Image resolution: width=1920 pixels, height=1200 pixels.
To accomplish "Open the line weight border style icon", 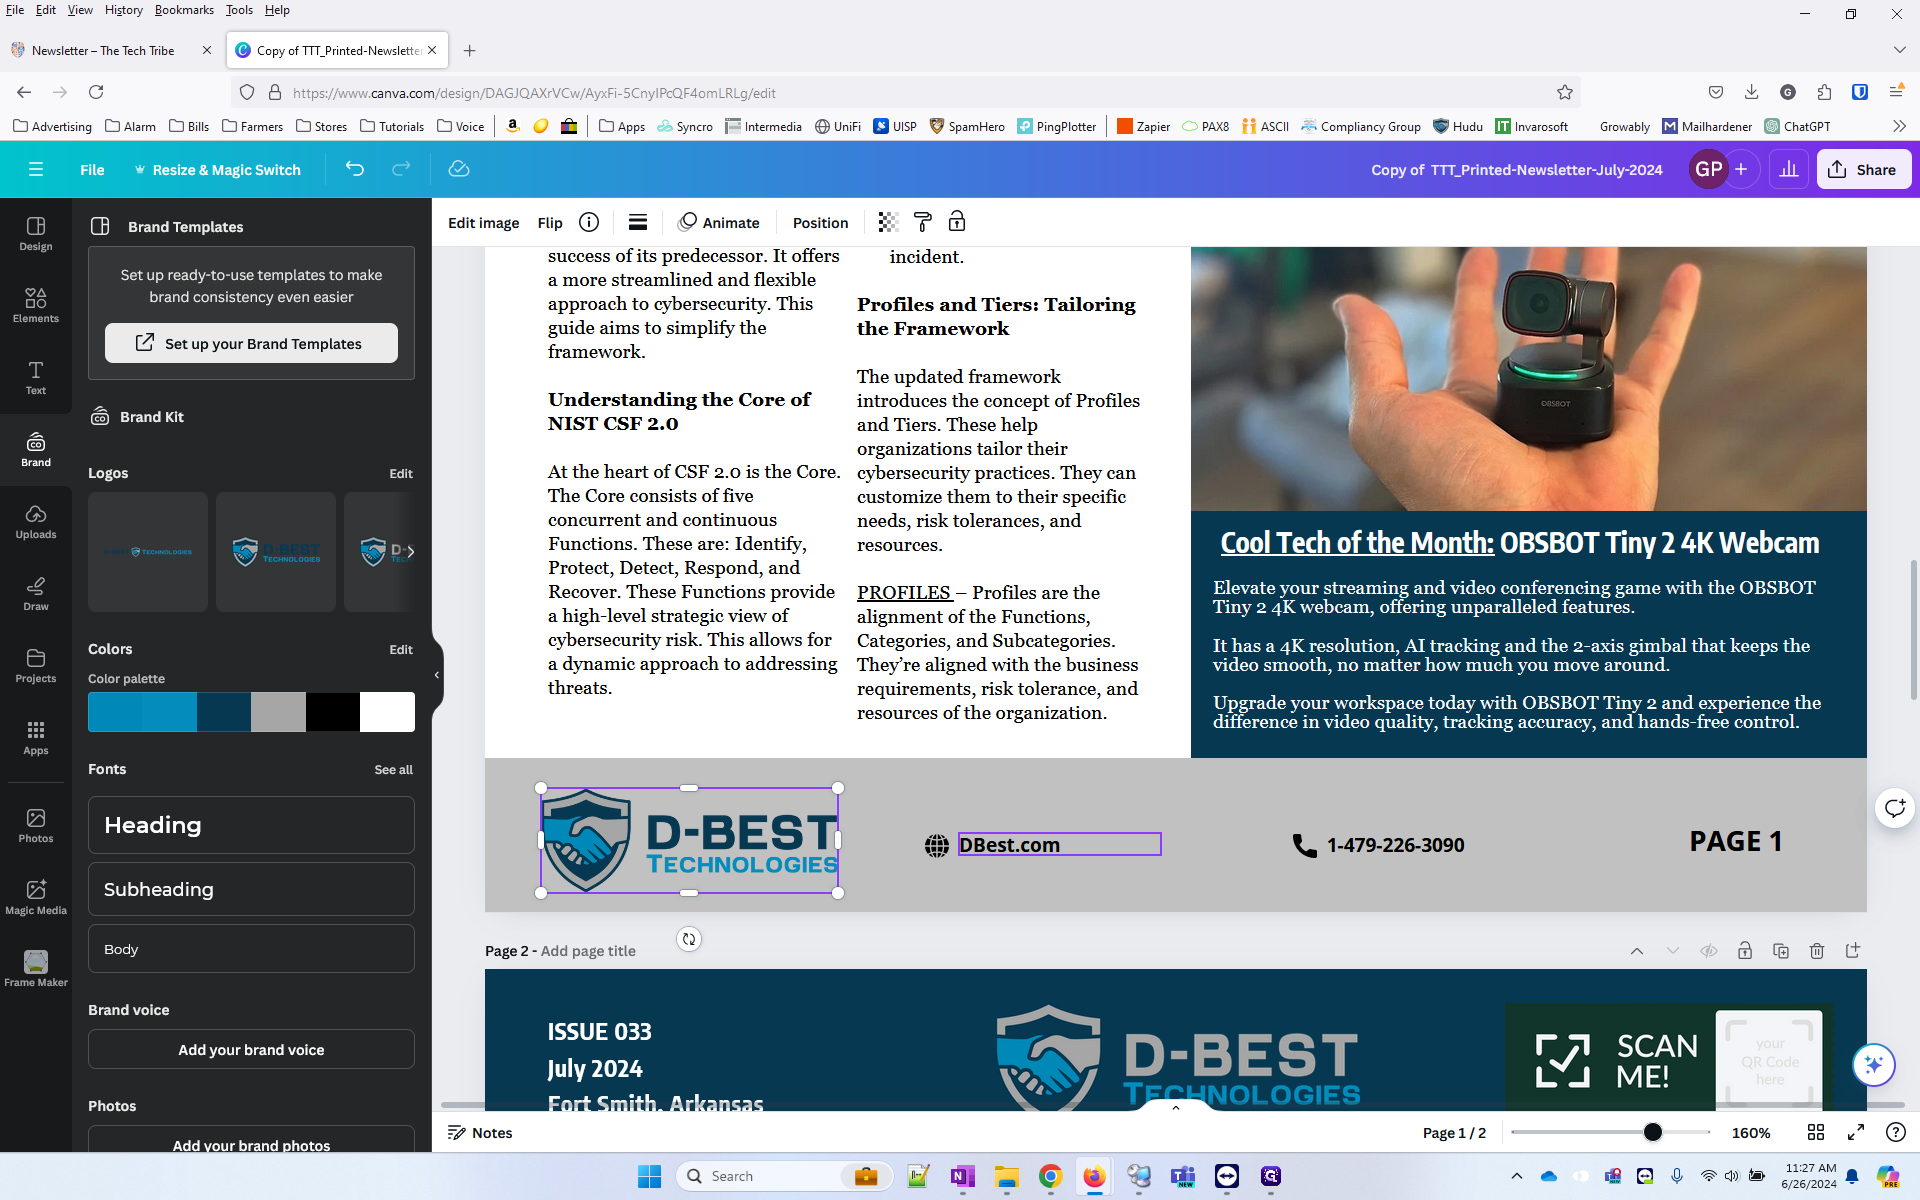I will click(638, 222).
